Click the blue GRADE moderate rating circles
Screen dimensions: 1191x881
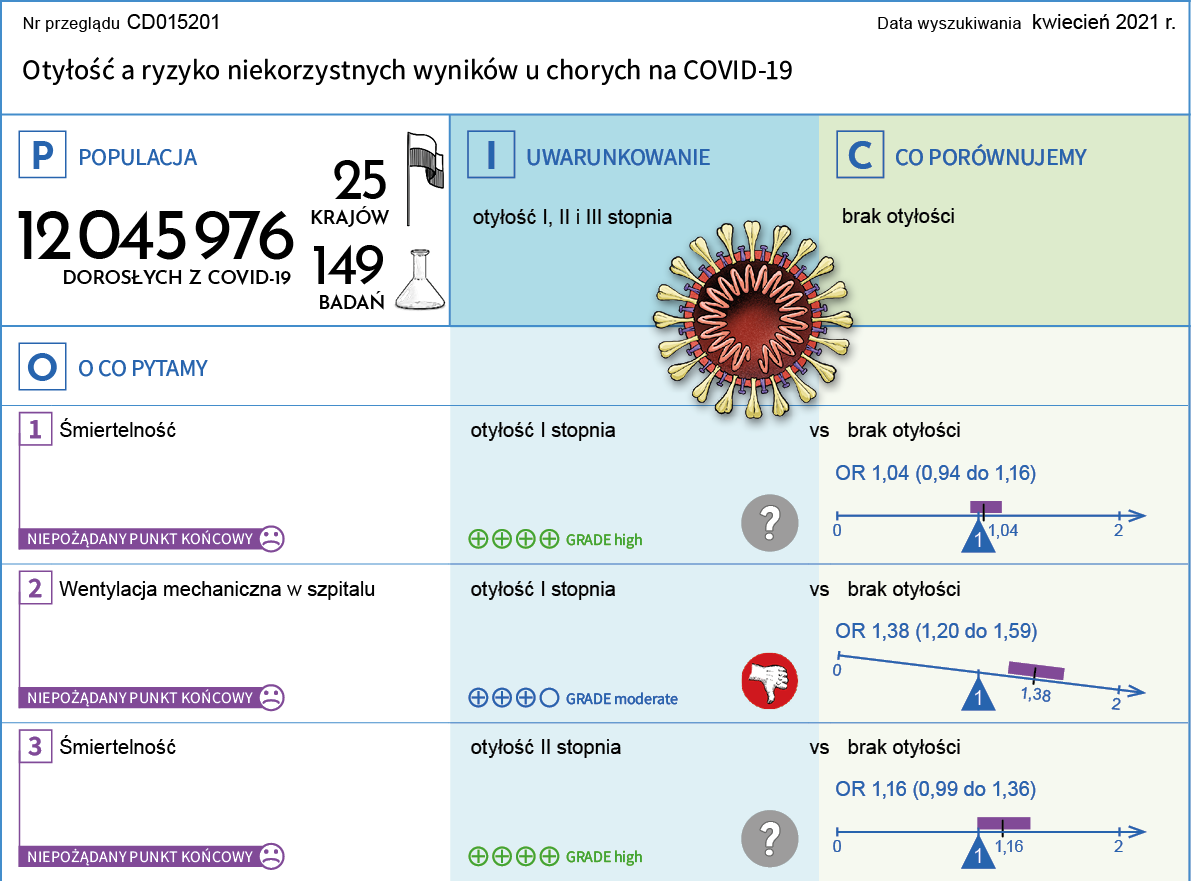[x=513, y=699]
